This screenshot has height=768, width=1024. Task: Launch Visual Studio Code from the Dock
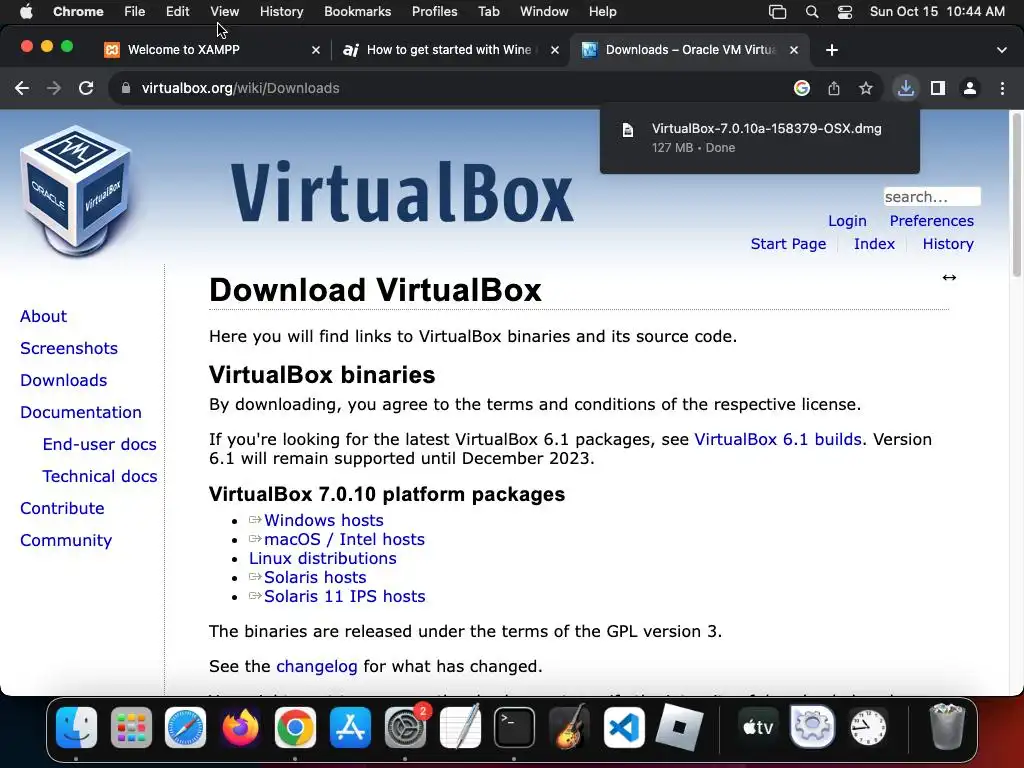(x=624, y=728)
